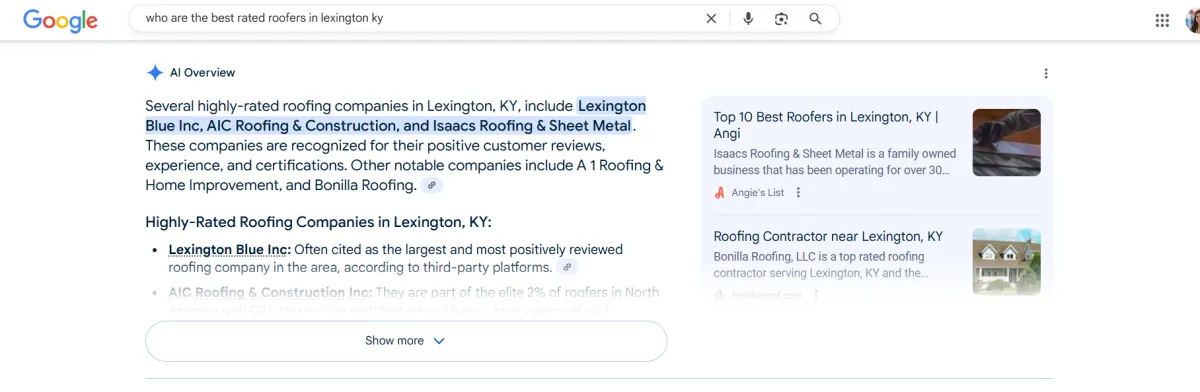Click the magnifying glass search icon
The width and height of the screenshot is (1200, 392).
815,18
